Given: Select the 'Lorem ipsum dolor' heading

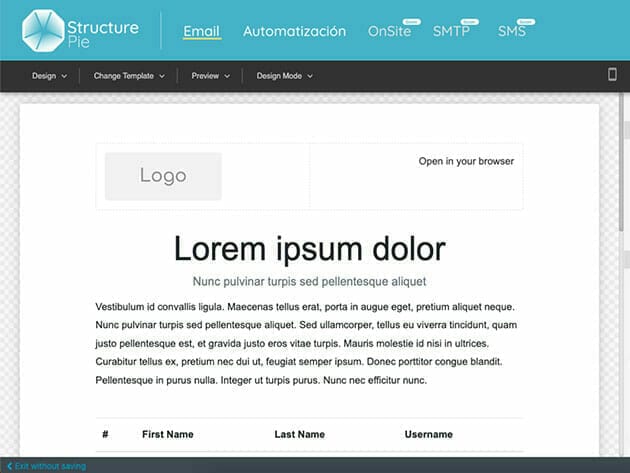Looking at the screenshot, I should point(309,248).
